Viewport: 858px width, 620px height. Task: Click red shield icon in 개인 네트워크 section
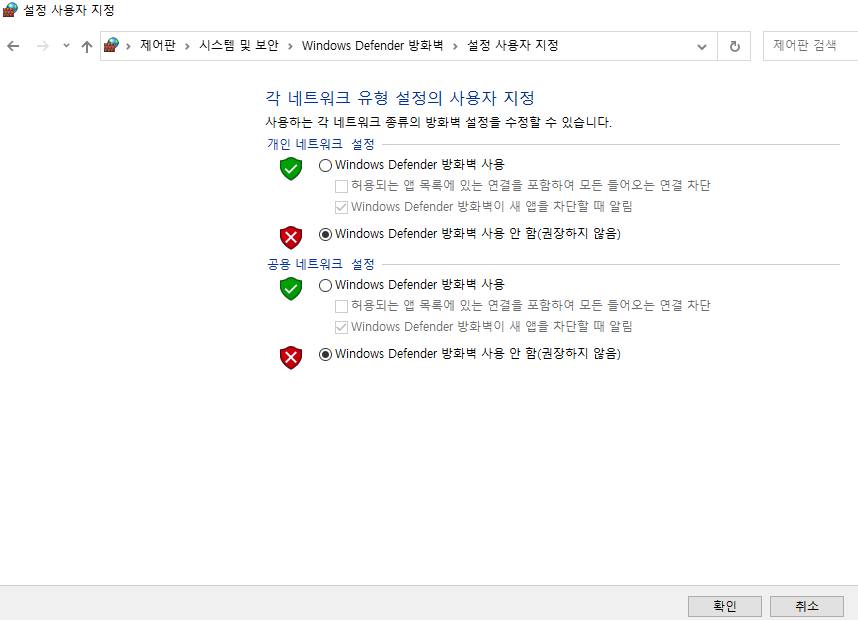(291, 237)
